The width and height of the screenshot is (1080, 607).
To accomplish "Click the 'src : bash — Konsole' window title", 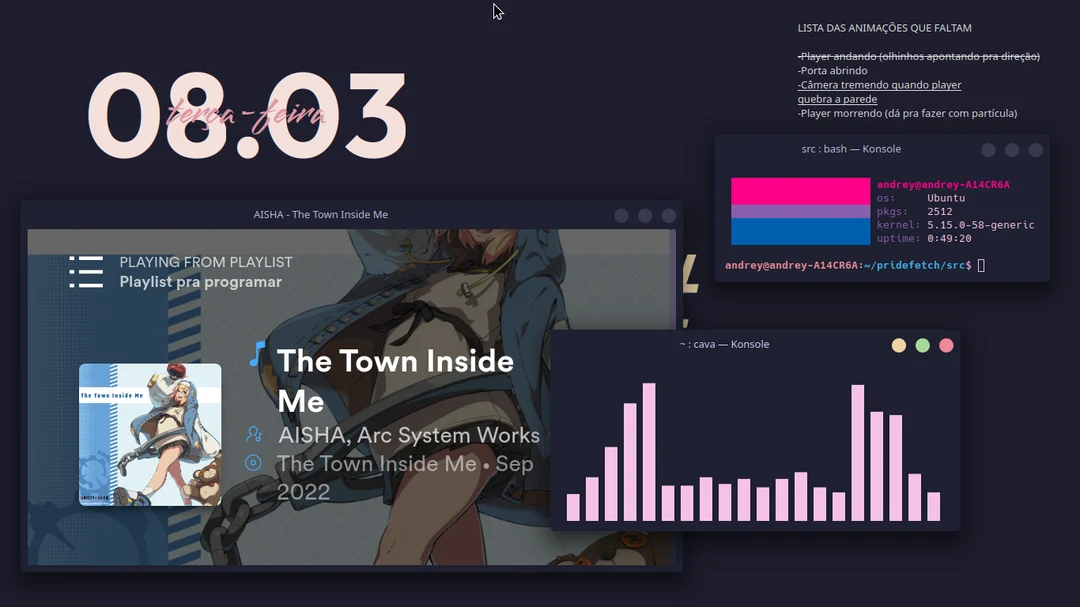I will click(x=852, y=148).
